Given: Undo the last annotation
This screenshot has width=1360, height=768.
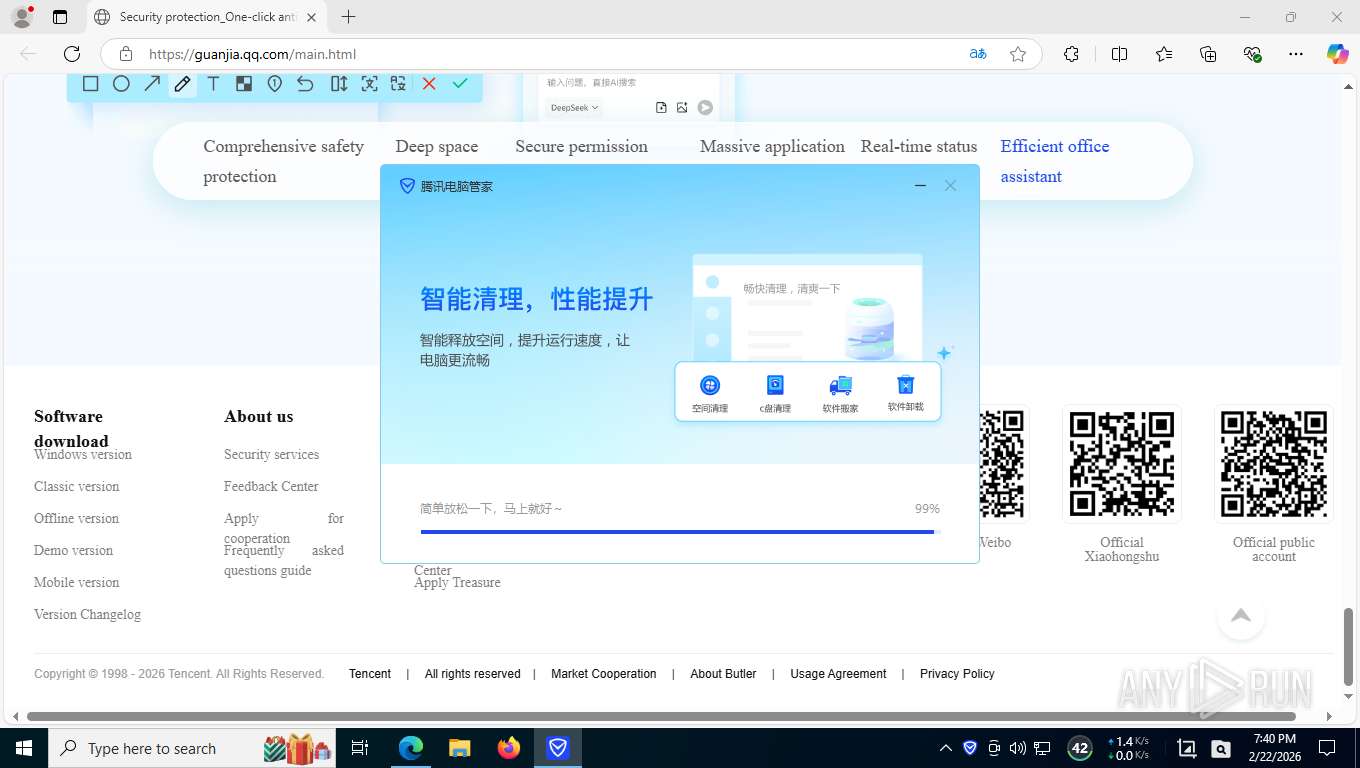Looking at the screenshot, I should (x=305, y=84).
